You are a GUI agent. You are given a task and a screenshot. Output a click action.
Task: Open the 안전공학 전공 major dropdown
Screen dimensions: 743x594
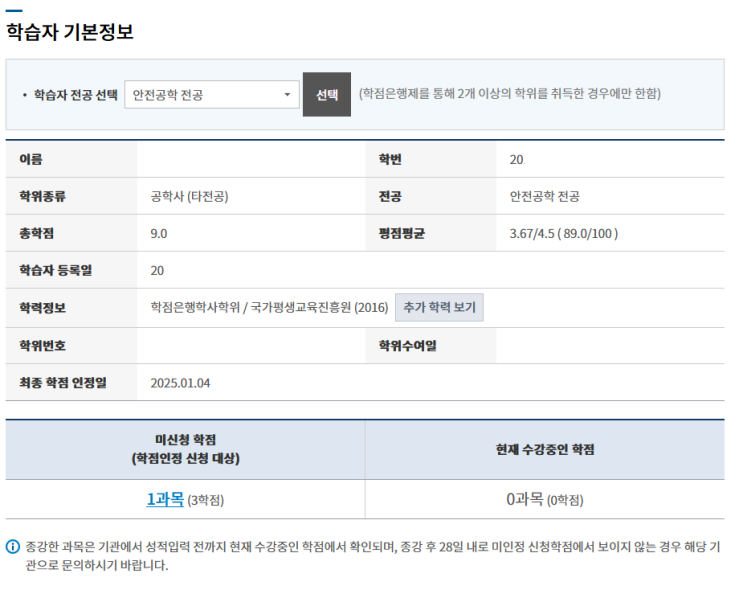pyautogui.click(x=212, y=95)
